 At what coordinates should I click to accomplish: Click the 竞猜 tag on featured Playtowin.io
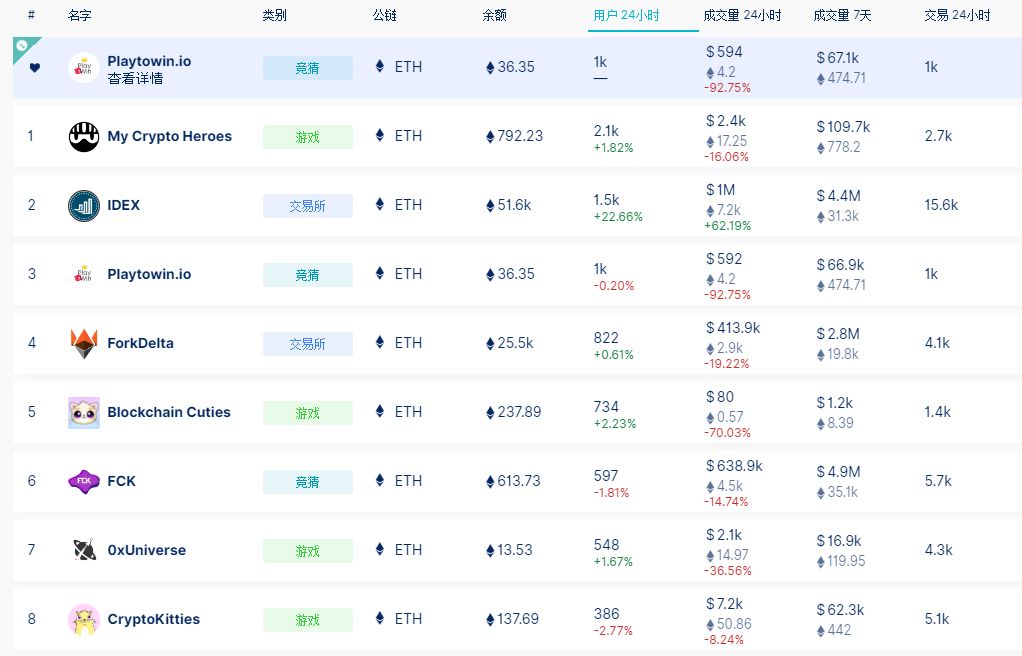(x=308, y=68)
